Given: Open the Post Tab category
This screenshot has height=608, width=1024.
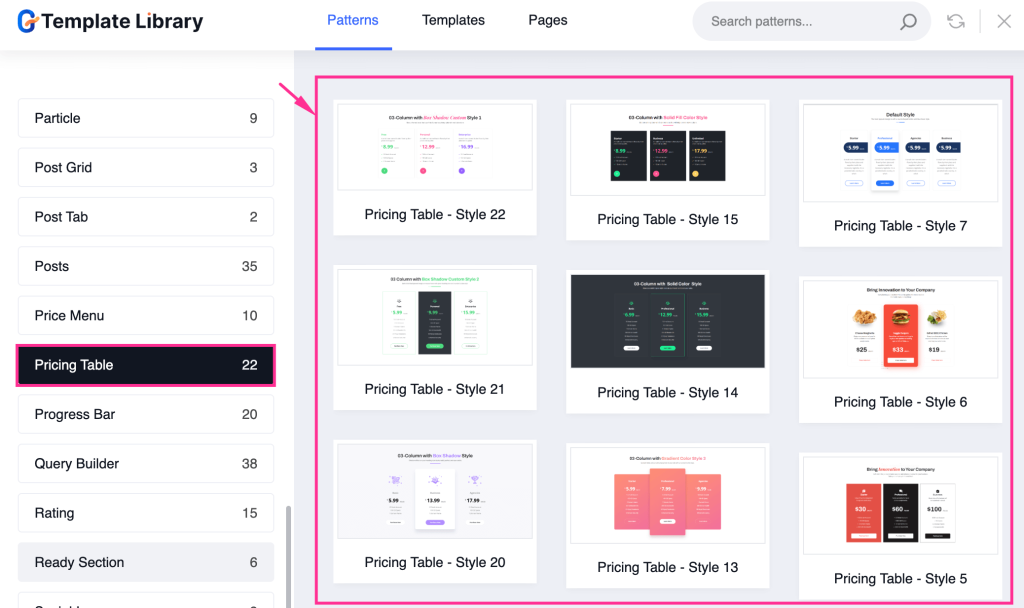Looking at the screenshot, I should click(146, 217).
